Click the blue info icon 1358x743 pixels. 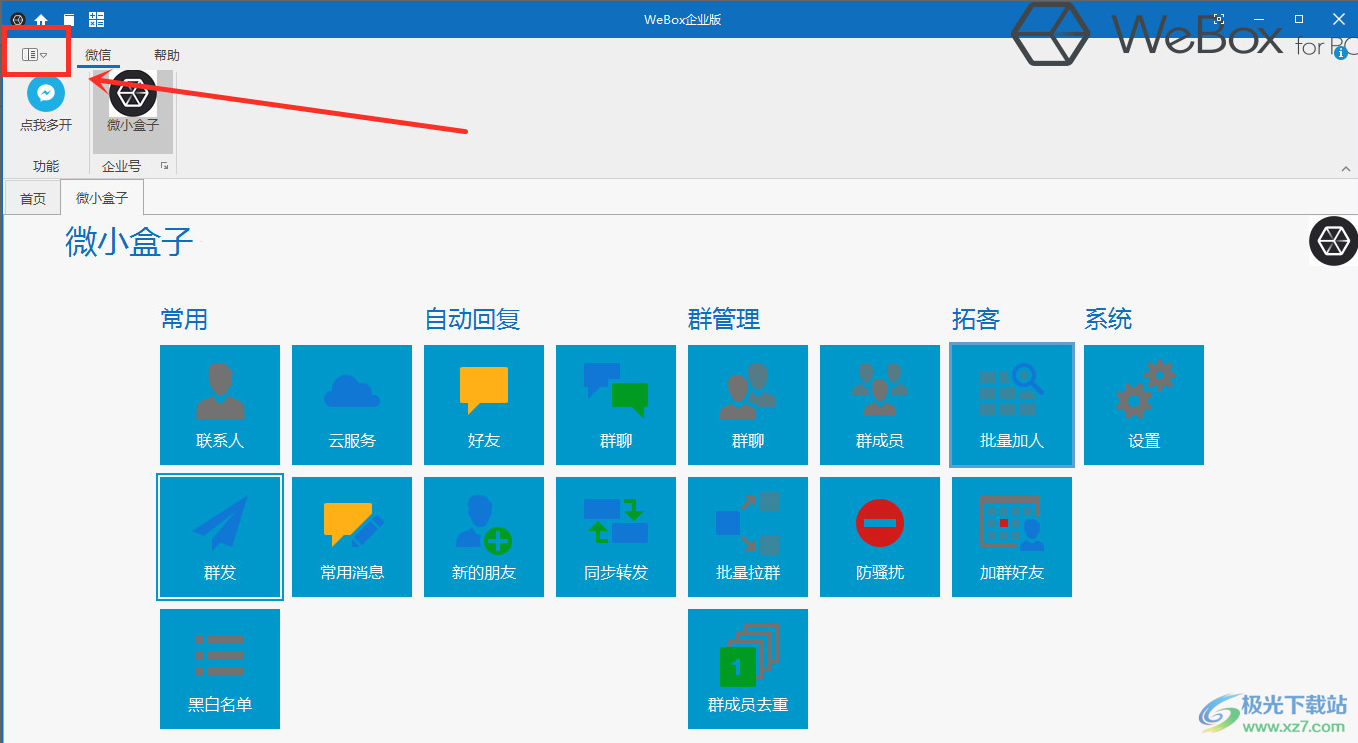1340,53
